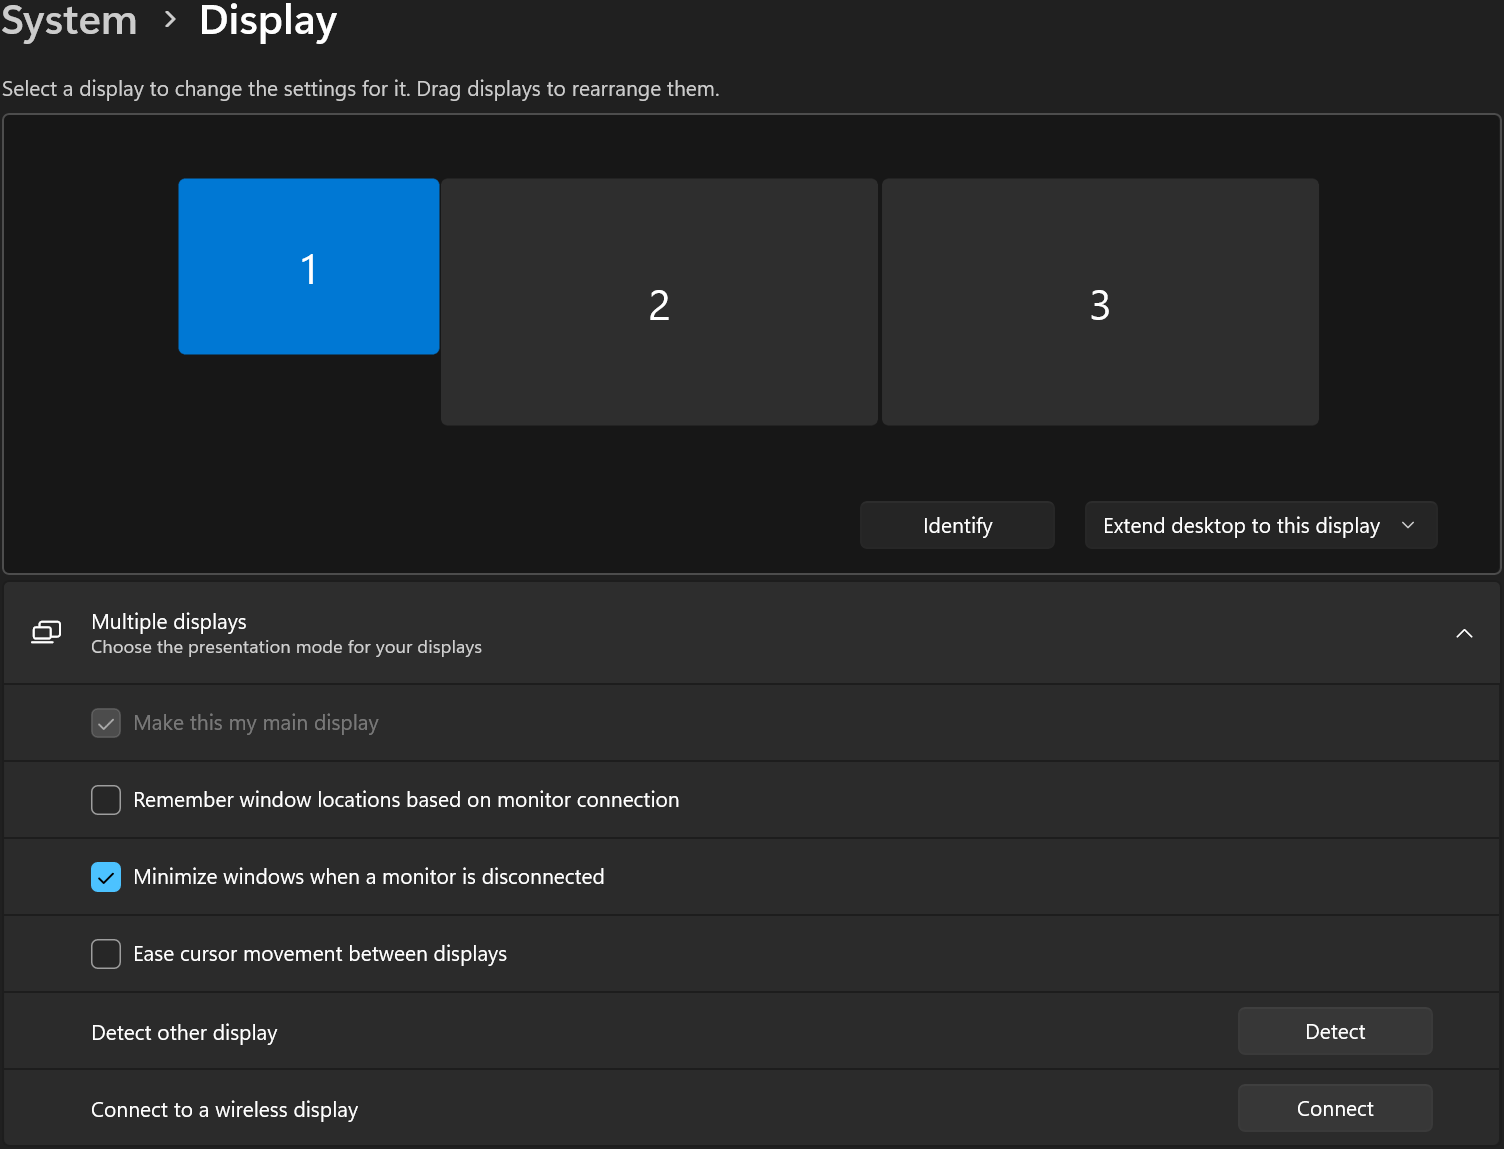Click the Display breadcrumb title

pos(268,21)
